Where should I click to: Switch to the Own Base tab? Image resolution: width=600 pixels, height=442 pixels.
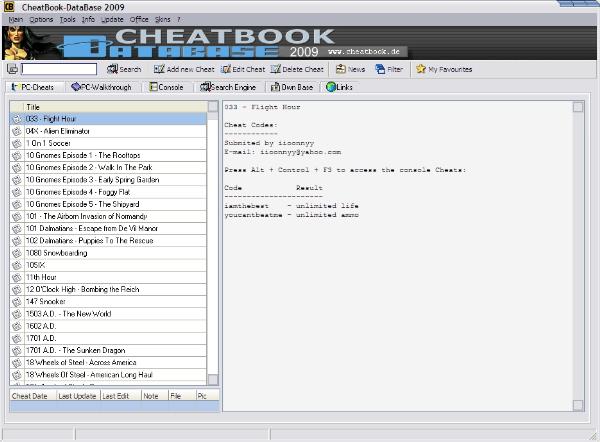pyautogui.click(x=292, y=87)
